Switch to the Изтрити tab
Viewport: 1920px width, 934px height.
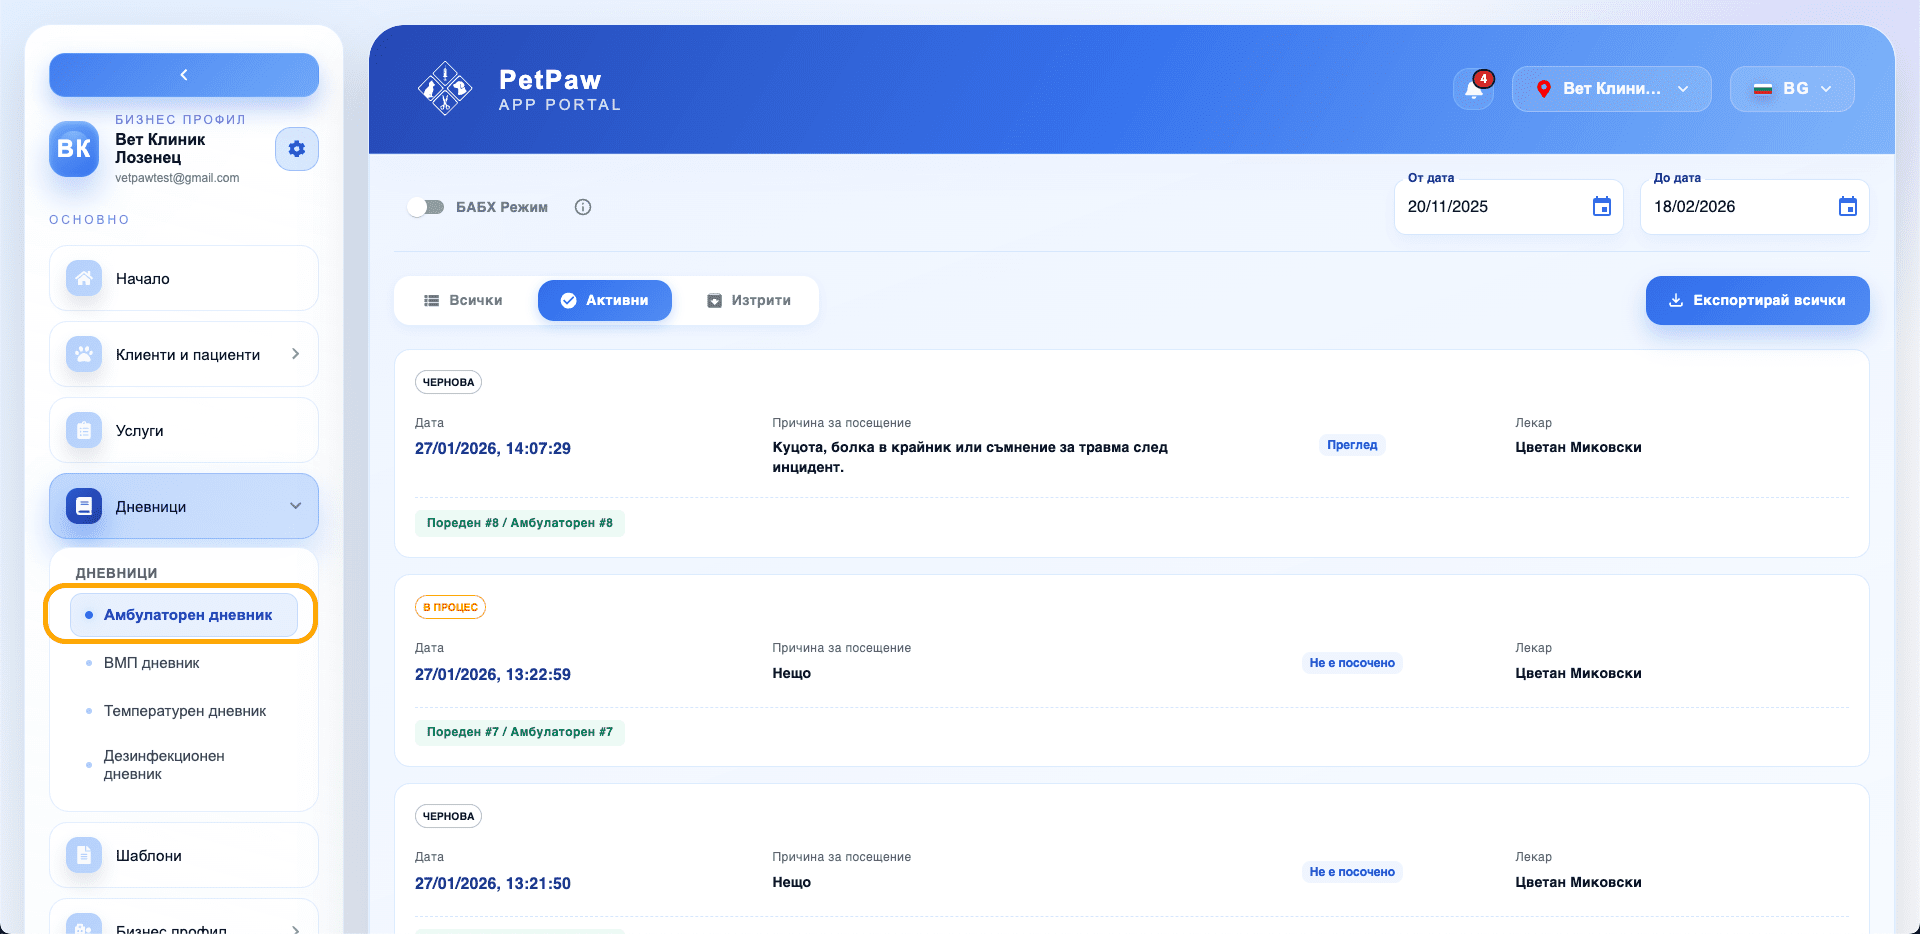click(x=749, y=300)
